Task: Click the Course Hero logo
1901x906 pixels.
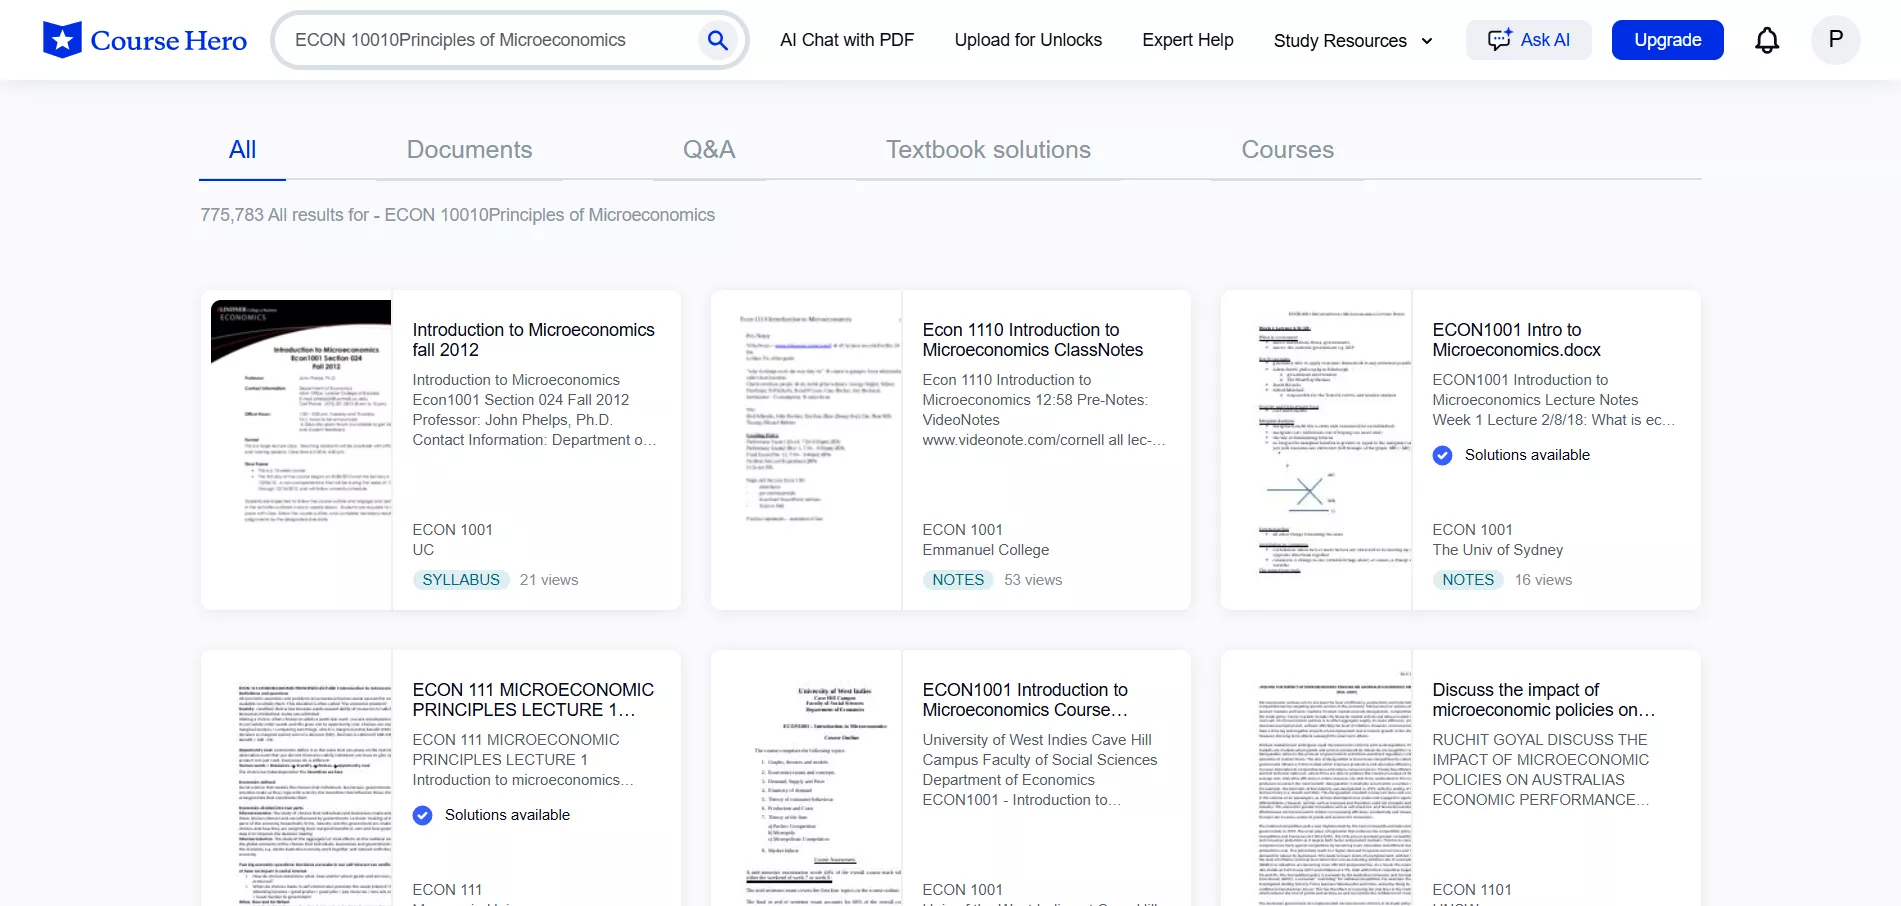Action: (145, 40)
